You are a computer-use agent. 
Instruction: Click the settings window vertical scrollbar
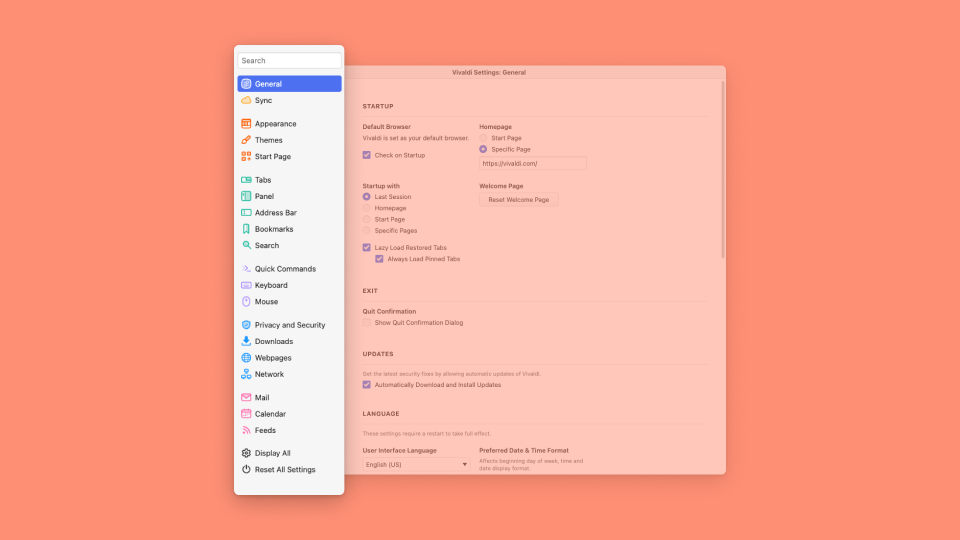coord(723,170)
